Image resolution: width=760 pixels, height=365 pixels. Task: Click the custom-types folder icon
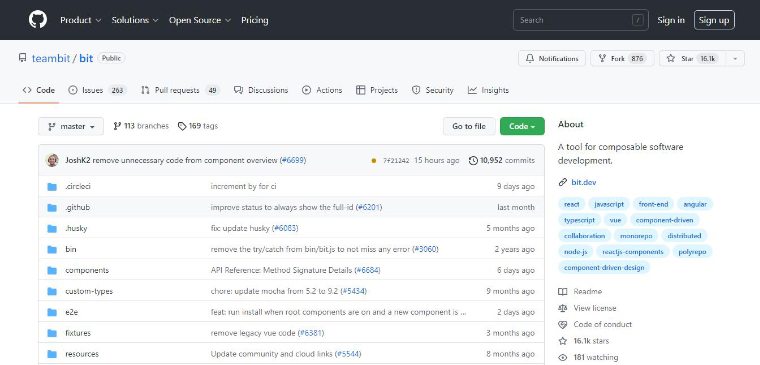point(52,291)
